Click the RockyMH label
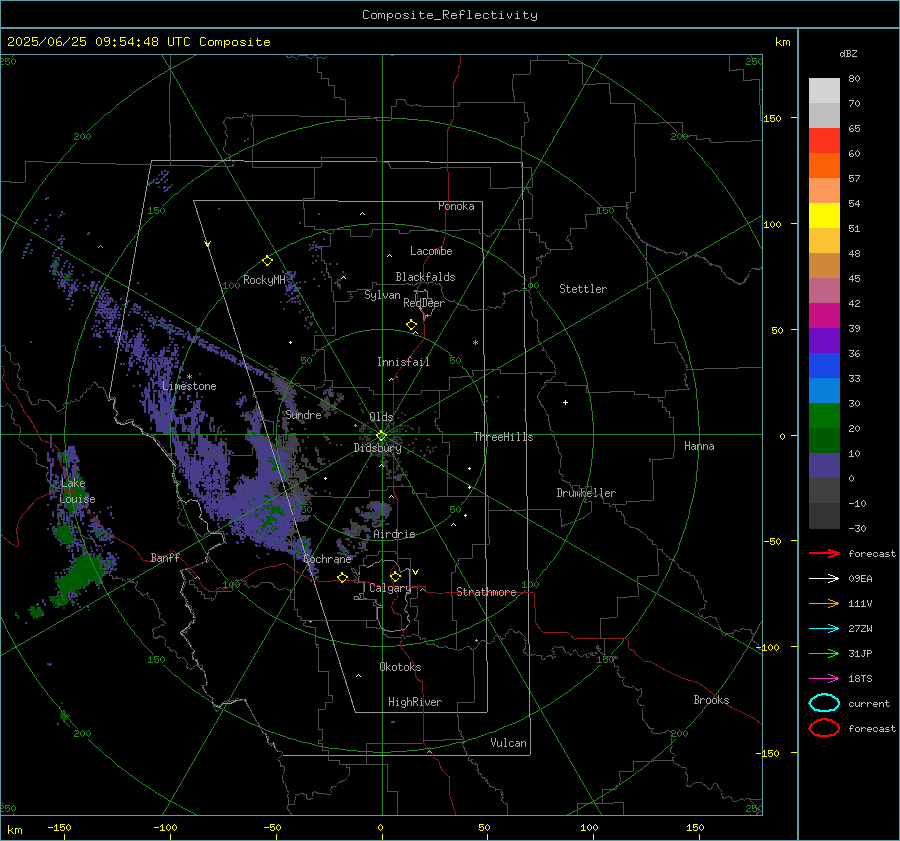900x841 pixels. point(264,280)
